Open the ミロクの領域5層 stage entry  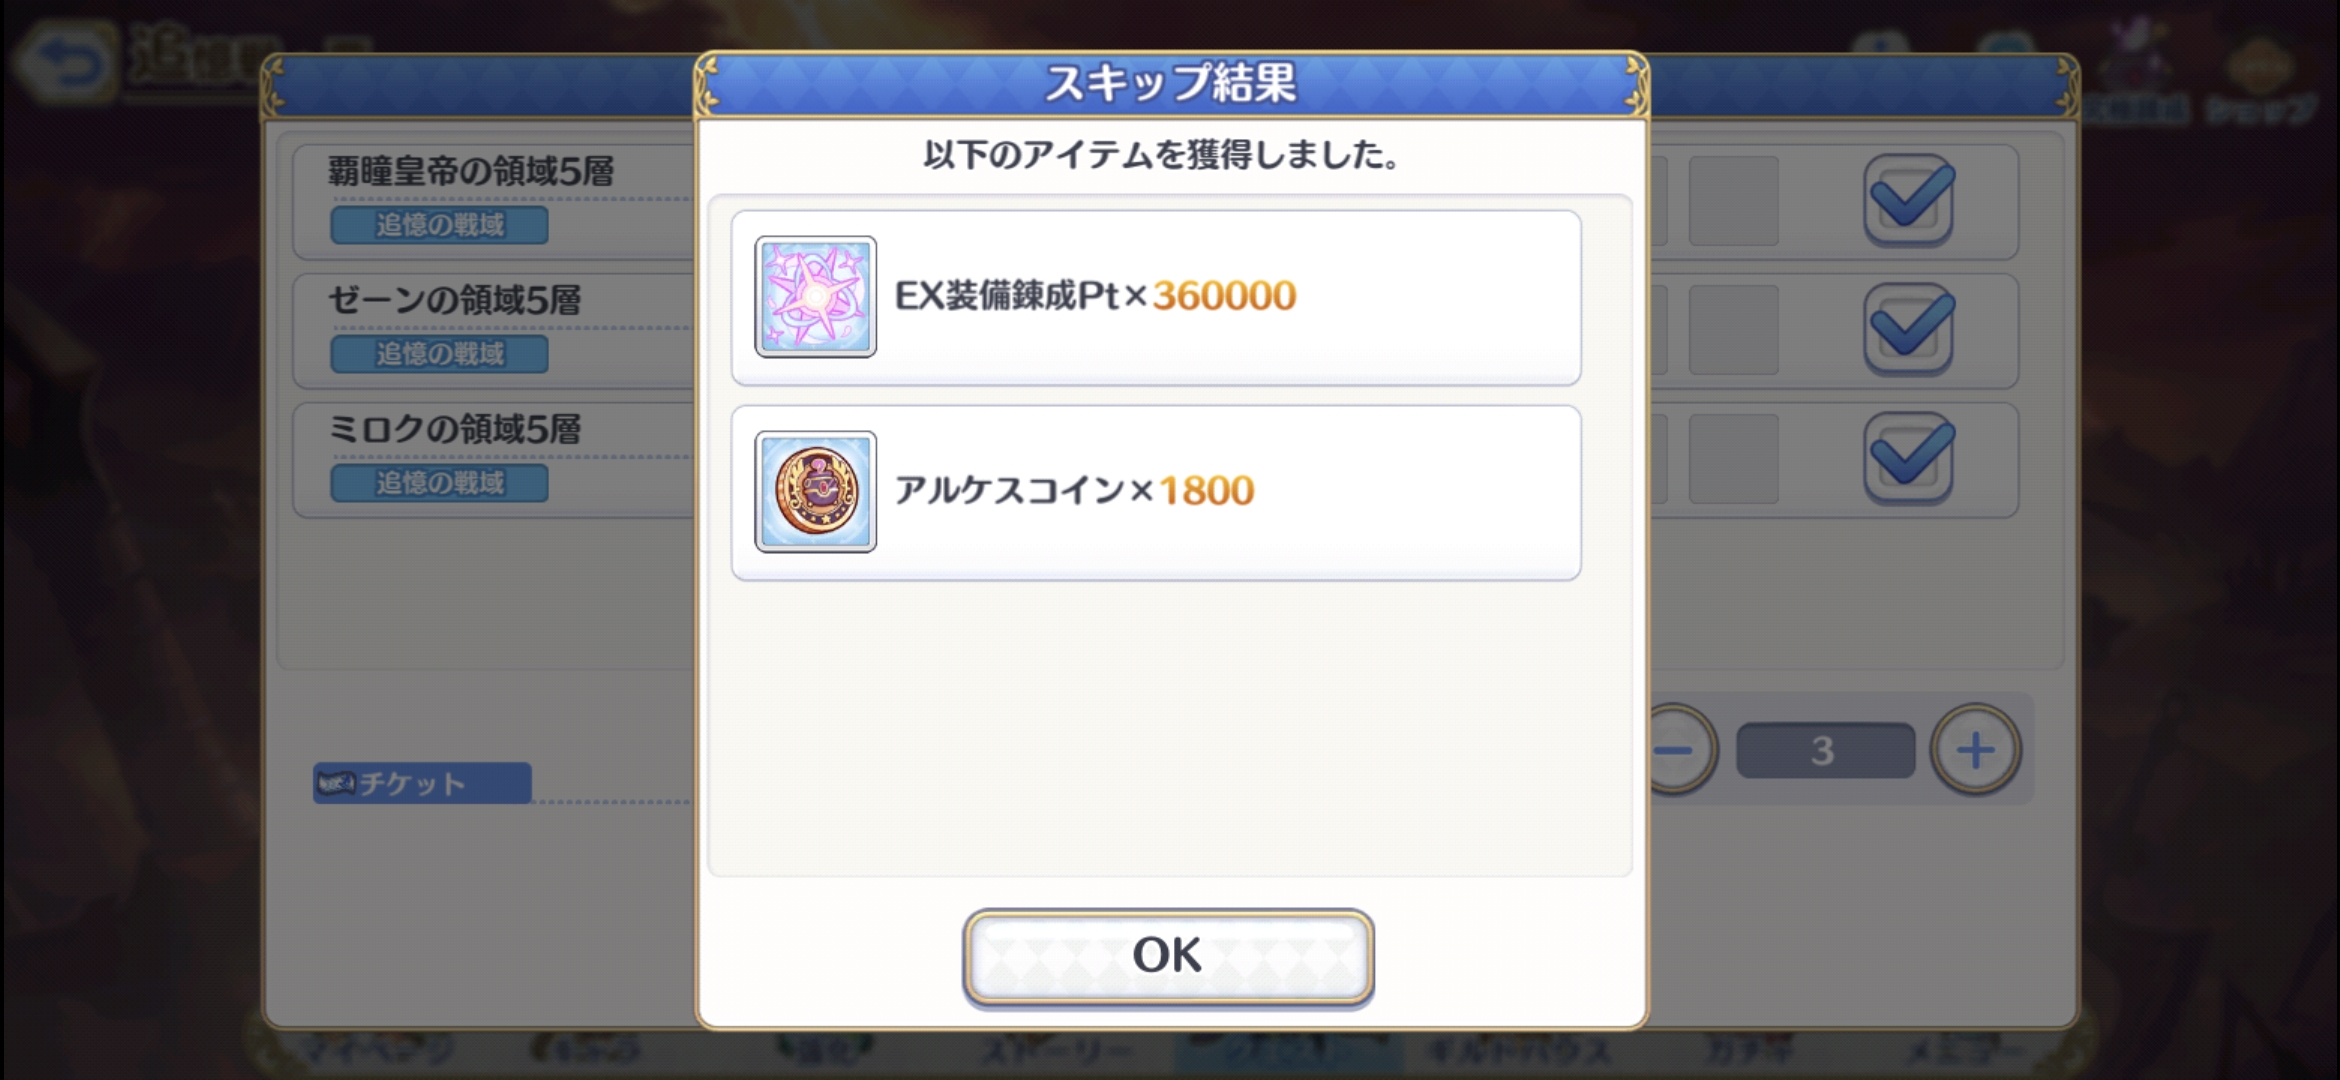point(492,459)
